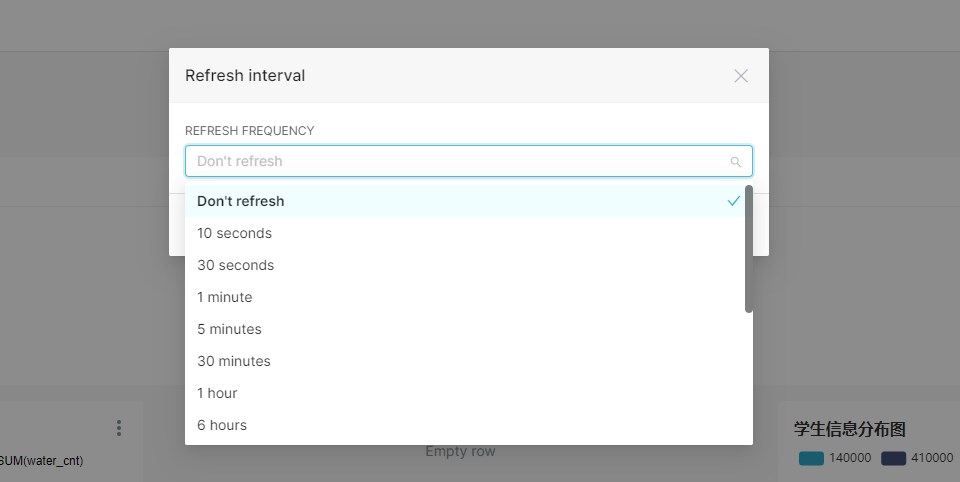Click the magnifier icon in frequency field
Viewport: 960px width, 482px height.
click(x=736, y=162)
